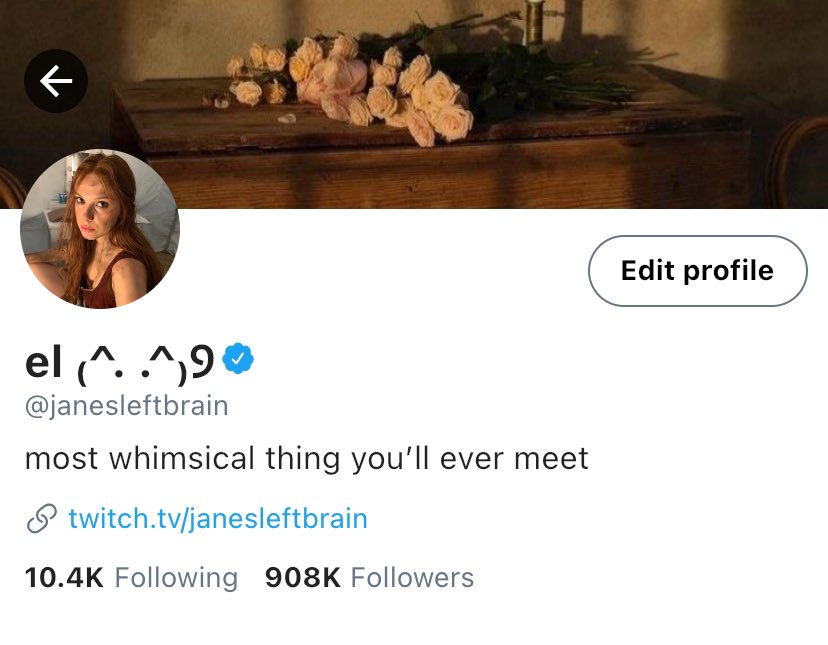Click the blue verified badge
The image size is (828, 645).
238,358
